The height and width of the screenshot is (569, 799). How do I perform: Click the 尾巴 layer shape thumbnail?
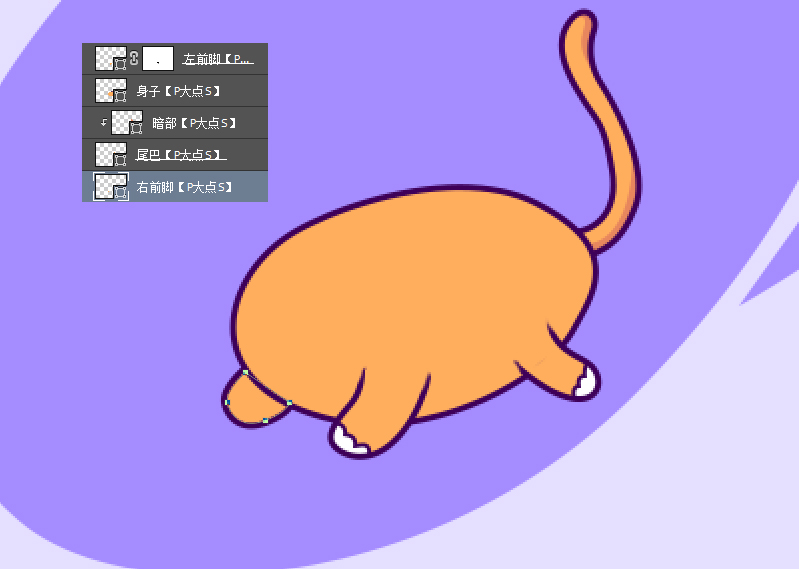[x=110, y=155]
